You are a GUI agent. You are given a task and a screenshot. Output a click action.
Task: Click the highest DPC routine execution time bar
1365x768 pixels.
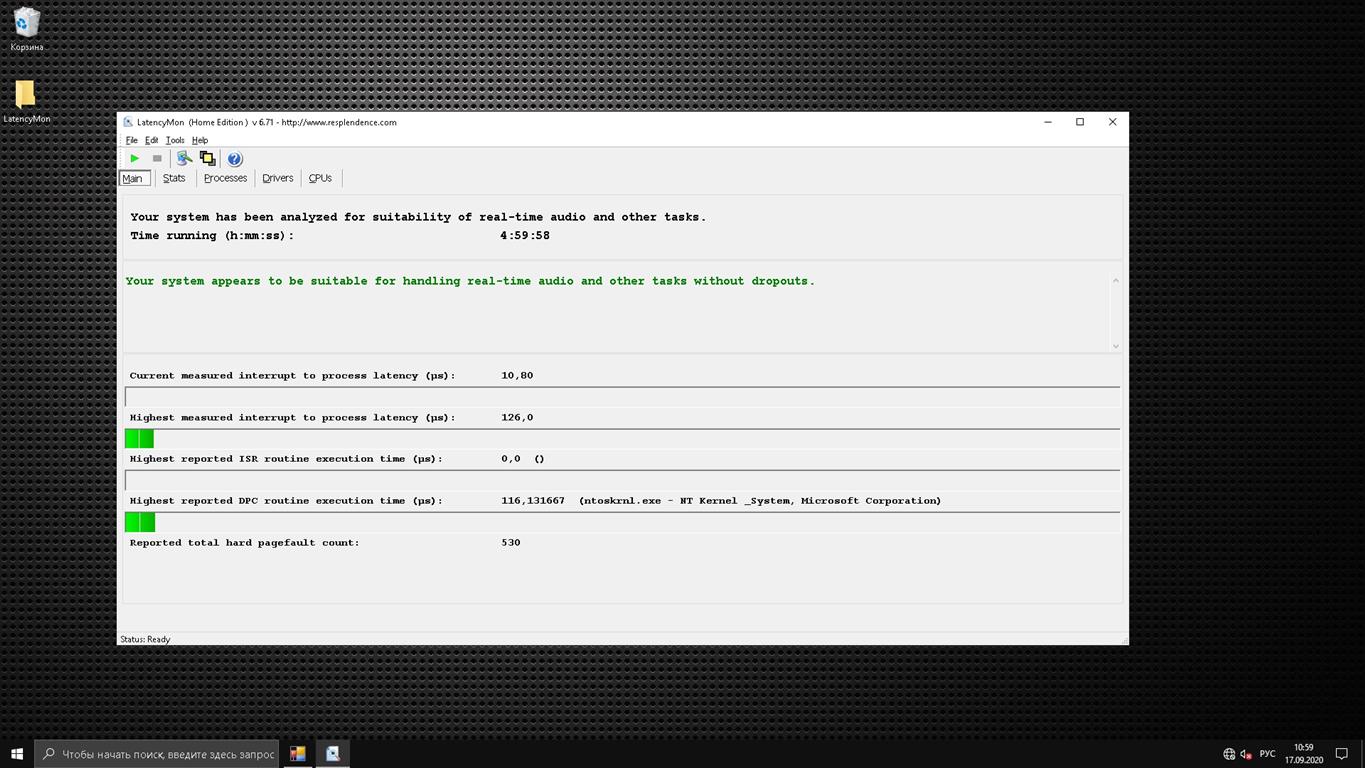click(622, 522)
